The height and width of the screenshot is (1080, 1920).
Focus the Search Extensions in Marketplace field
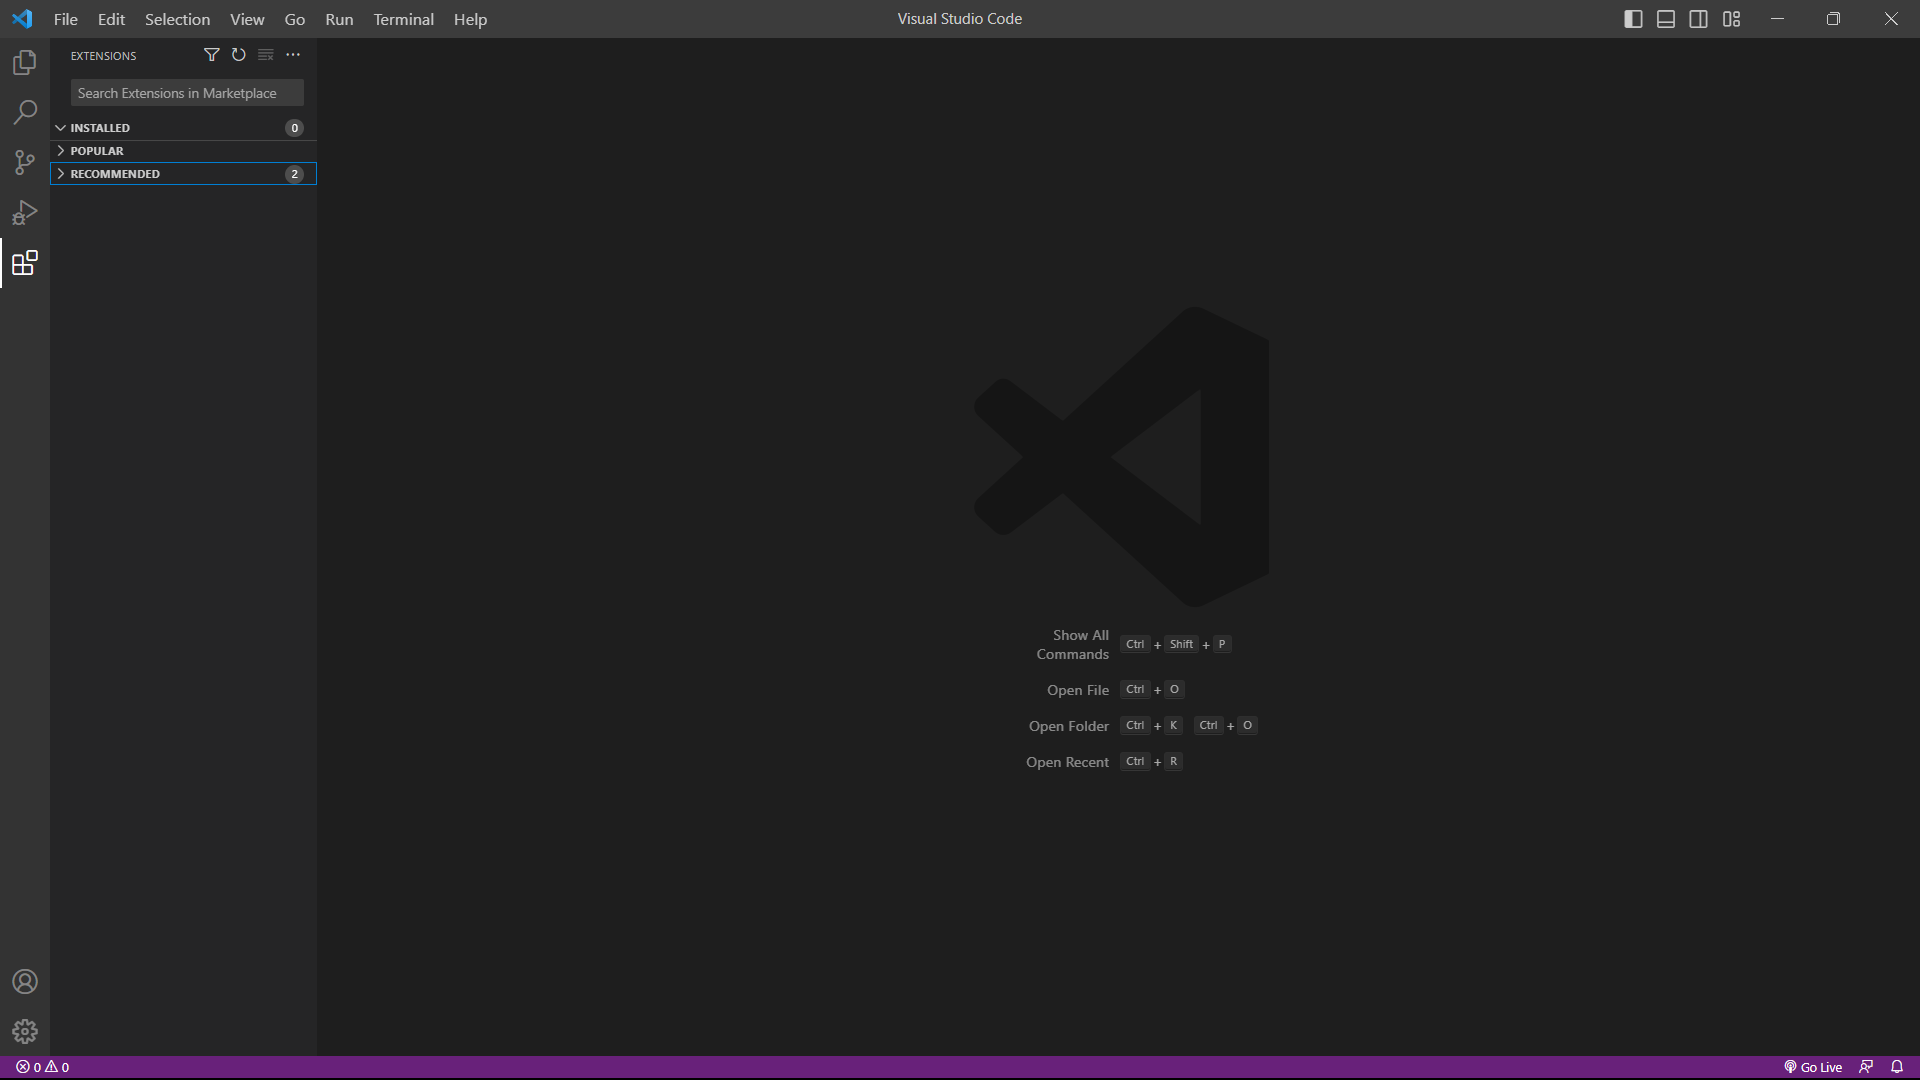187,93
